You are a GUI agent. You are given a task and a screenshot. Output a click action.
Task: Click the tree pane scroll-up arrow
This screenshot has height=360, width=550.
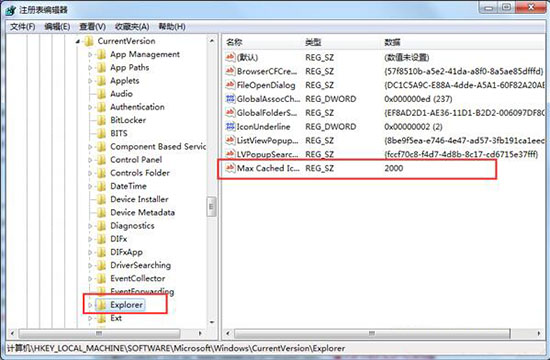(212, 41)
